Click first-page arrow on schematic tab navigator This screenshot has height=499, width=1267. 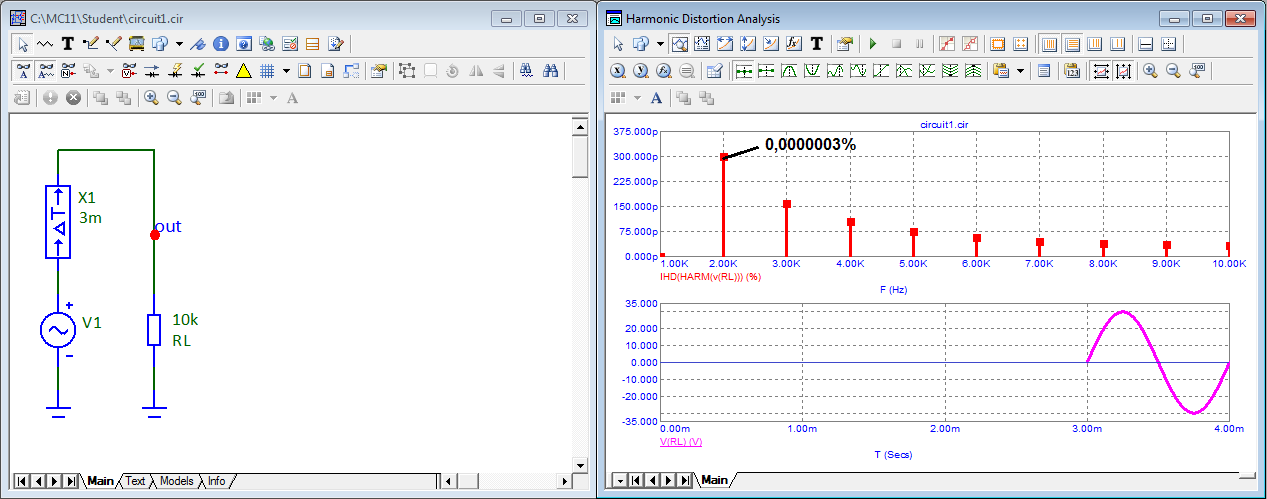21,481
